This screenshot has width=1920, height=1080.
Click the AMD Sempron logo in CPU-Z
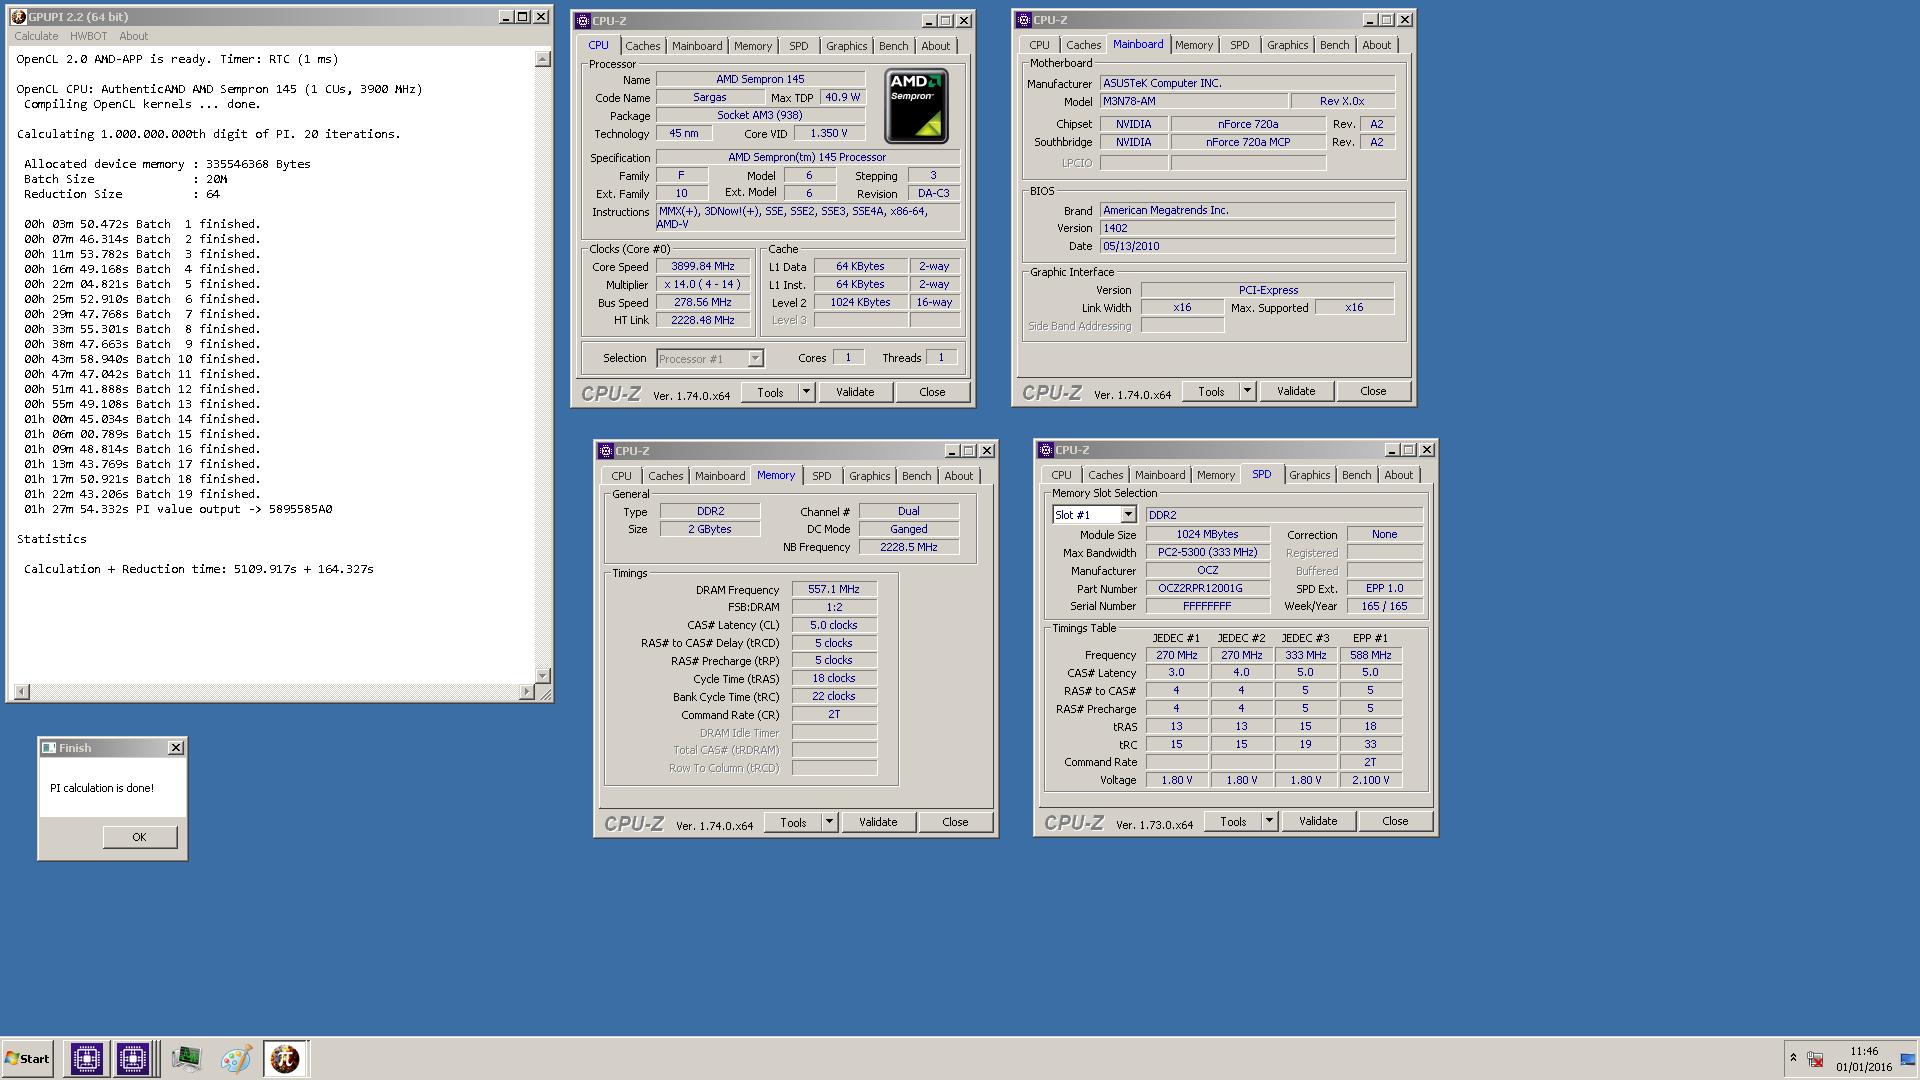tap(916, 105)
